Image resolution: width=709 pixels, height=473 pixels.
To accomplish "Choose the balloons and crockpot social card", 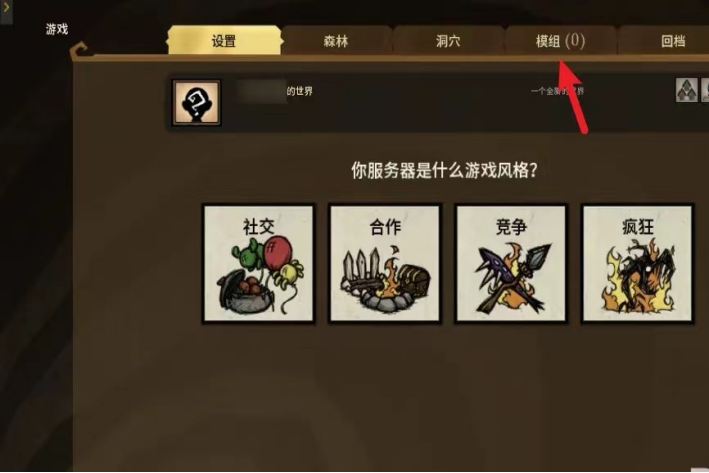I will (x=259, y=264).
